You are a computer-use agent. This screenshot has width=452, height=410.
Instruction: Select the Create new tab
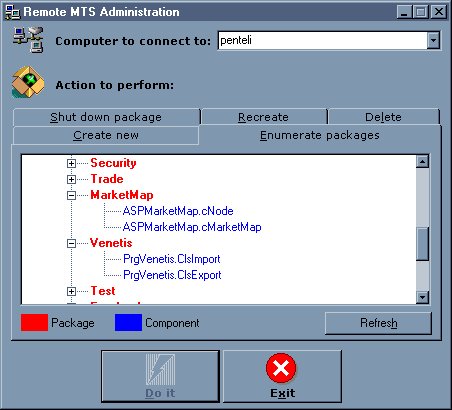(x=106, y=135)
